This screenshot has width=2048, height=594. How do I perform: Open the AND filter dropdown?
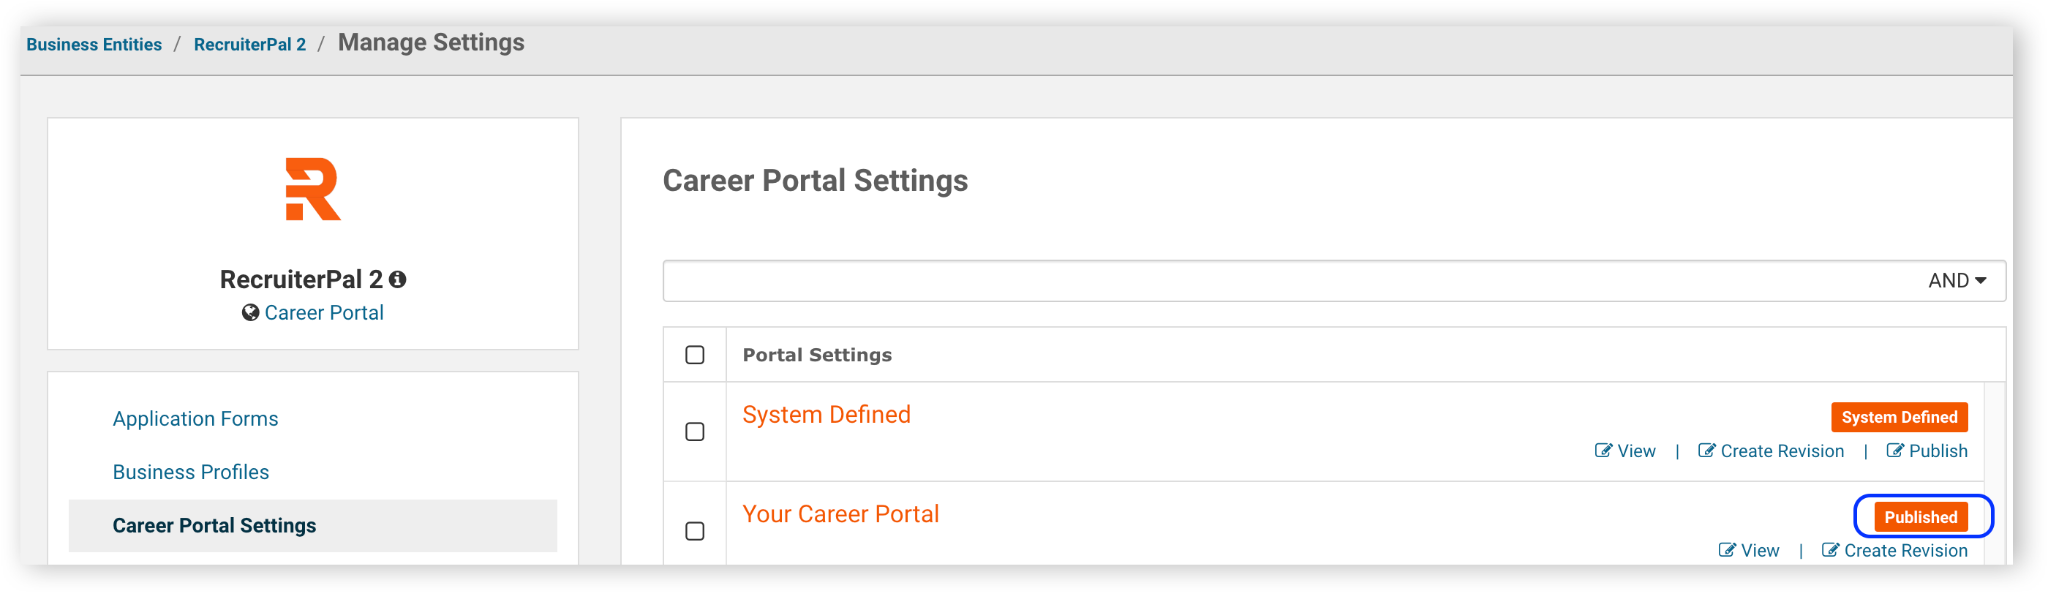coord(1957,281)
